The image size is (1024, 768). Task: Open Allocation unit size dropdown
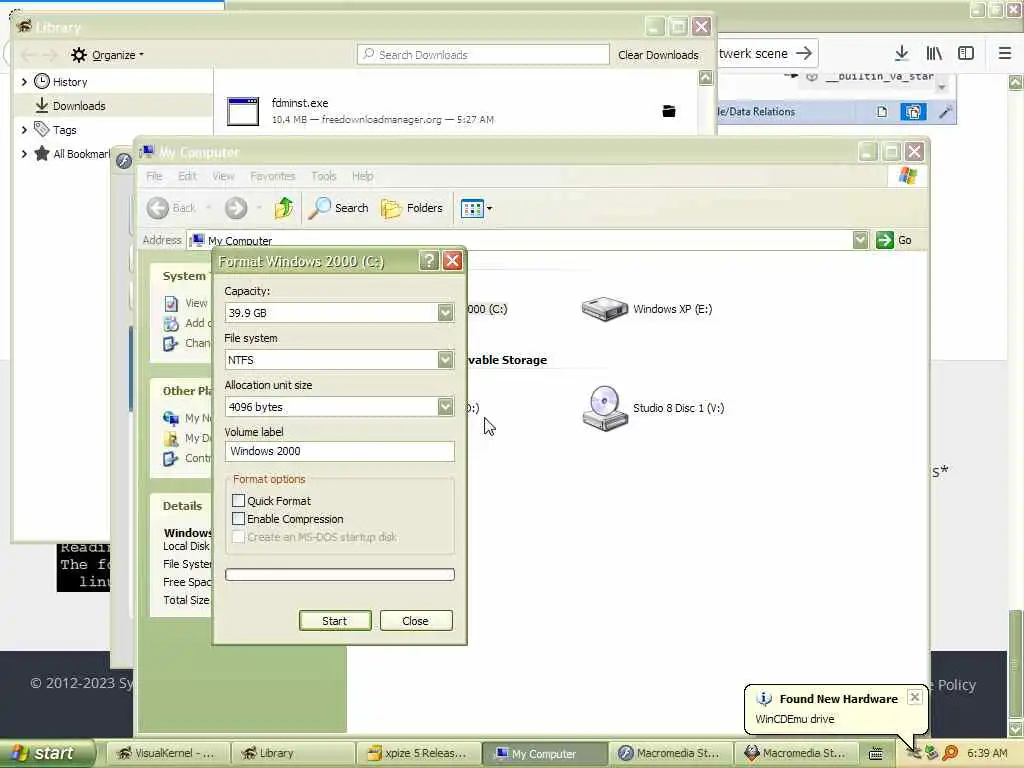[445, 407]
